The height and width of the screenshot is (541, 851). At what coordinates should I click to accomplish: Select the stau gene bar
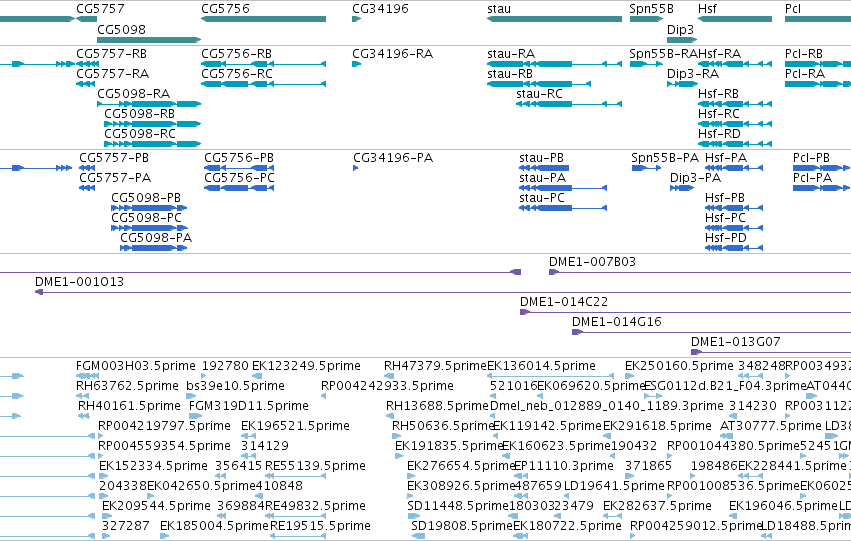(554, 19)
